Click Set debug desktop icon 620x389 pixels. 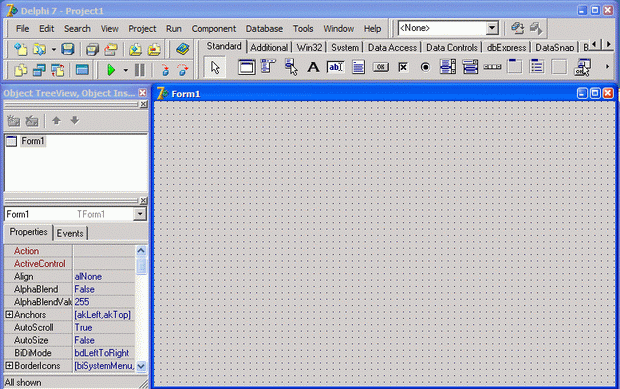pos(536,28)
